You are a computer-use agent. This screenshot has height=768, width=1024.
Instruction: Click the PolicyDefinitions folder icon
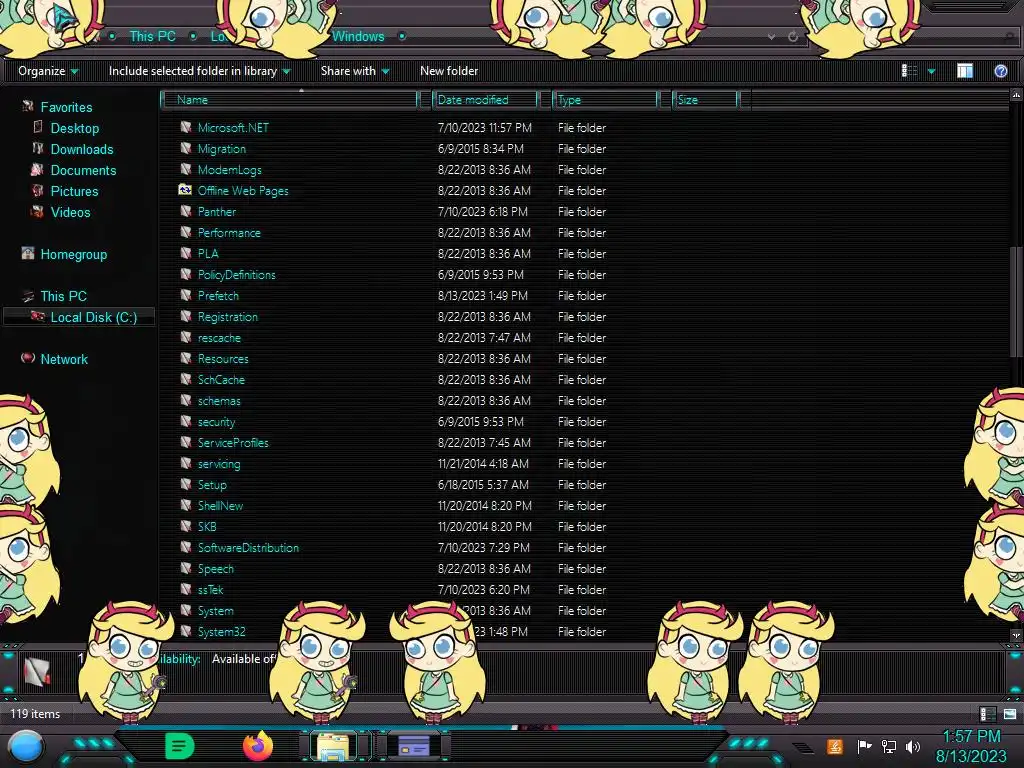(x=186, y=274)
